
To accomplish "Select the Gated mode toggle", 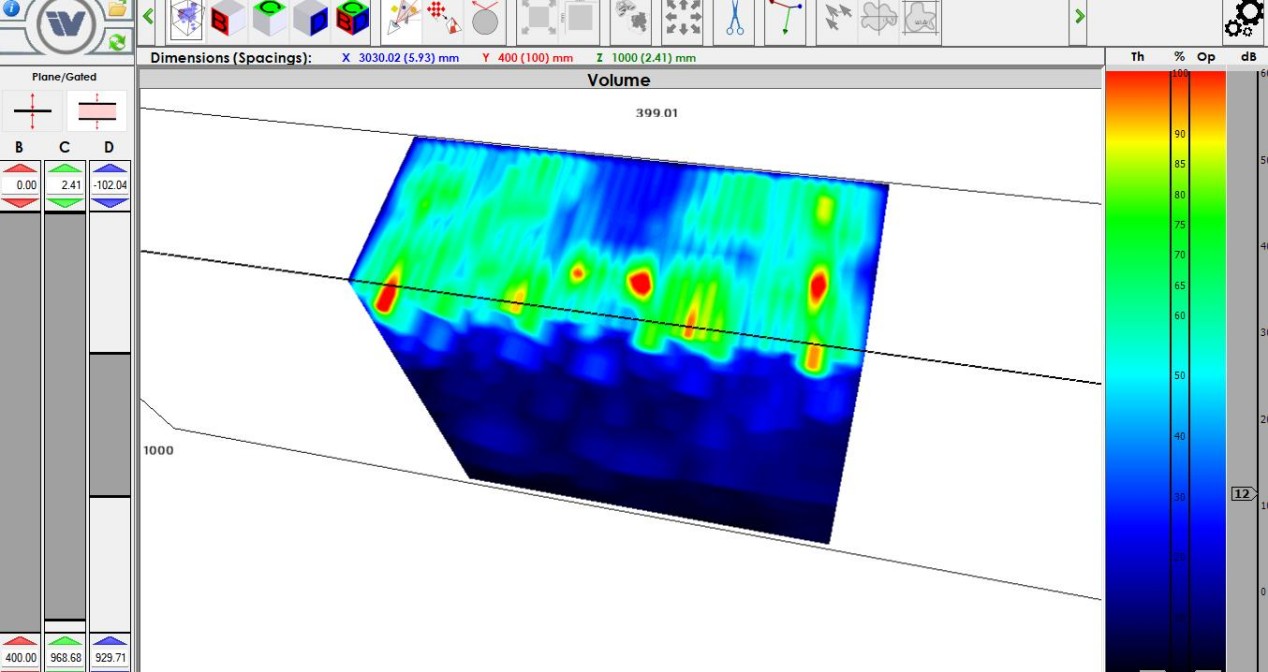I will click(x=96, y=110).
